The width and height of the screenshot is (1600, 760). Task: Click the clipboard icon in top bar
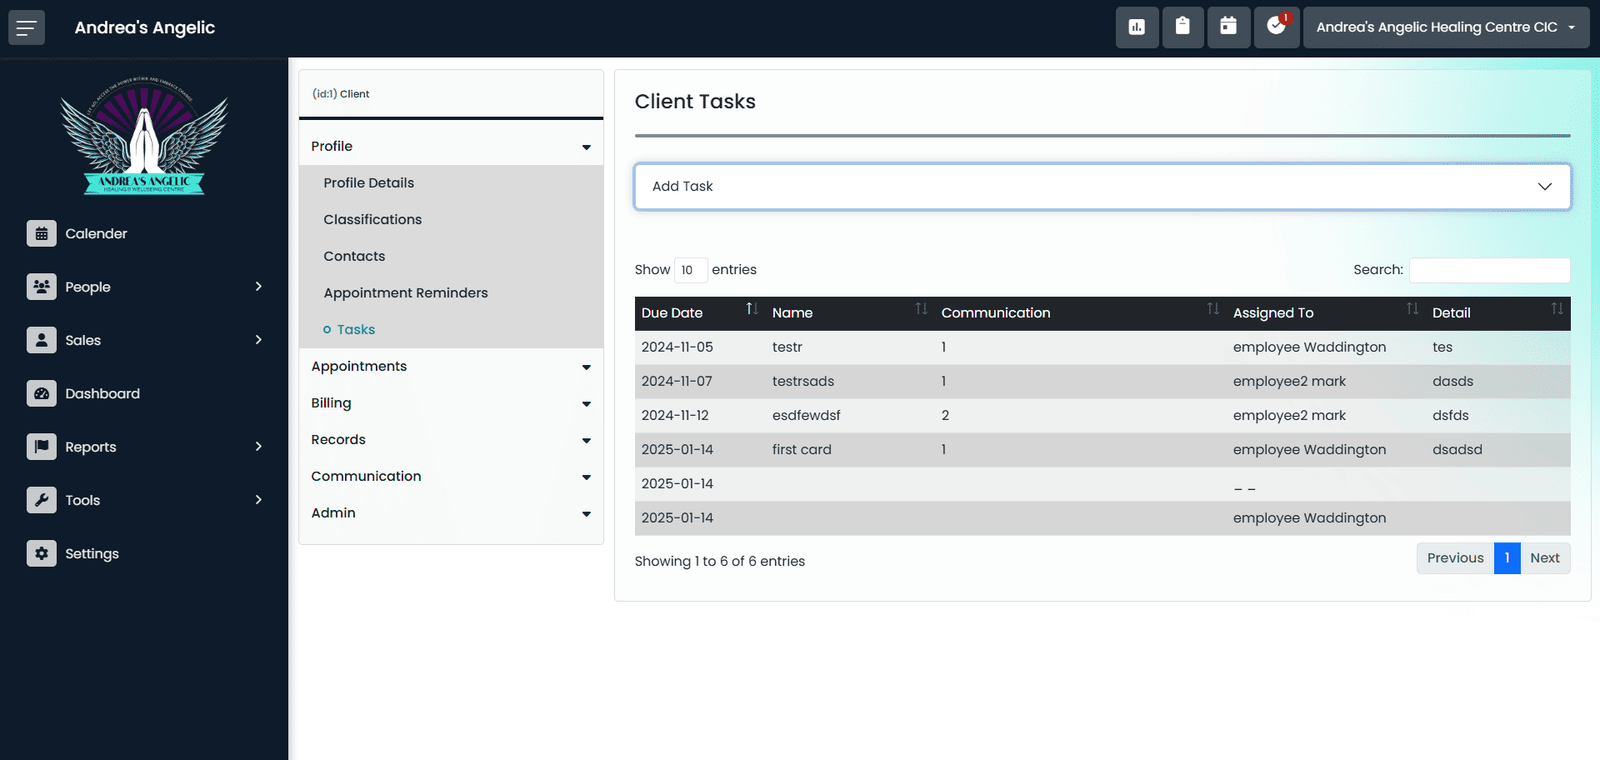[1183, 27]
